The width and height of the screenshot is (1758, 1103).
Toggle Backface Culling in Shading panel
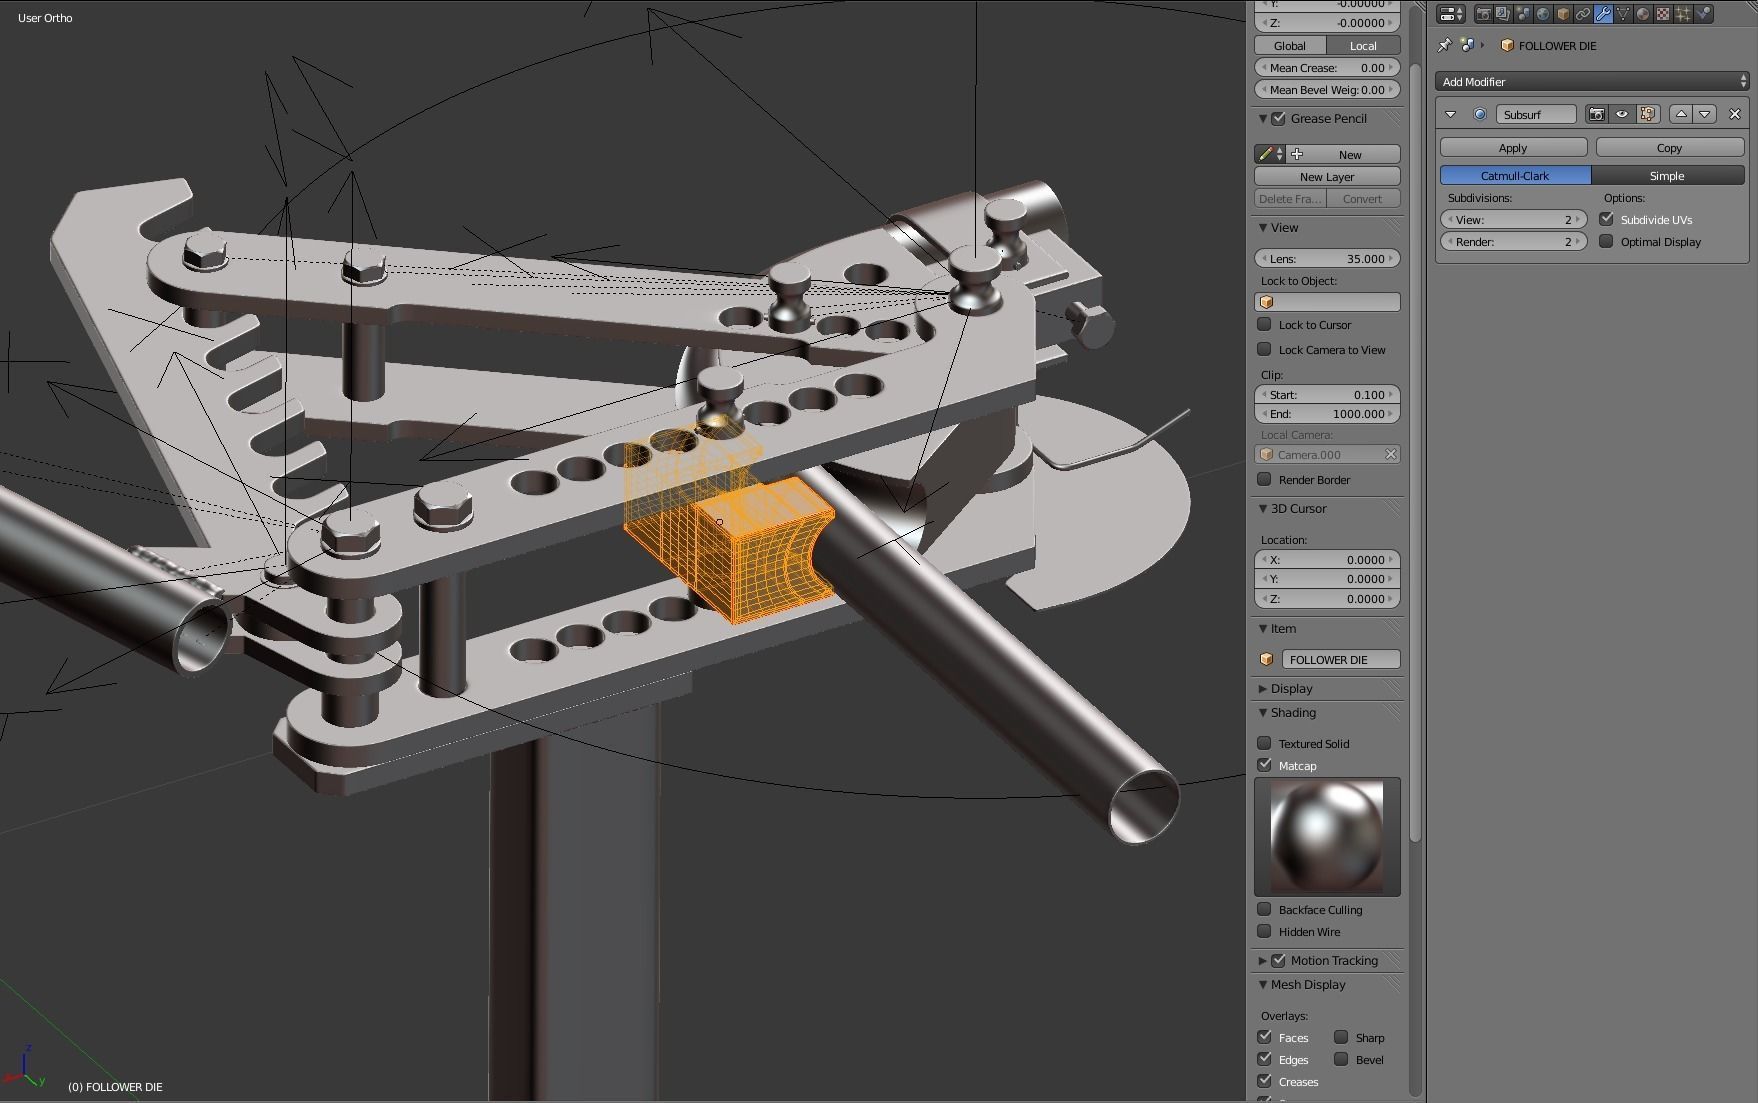(x=1265, y=909)
